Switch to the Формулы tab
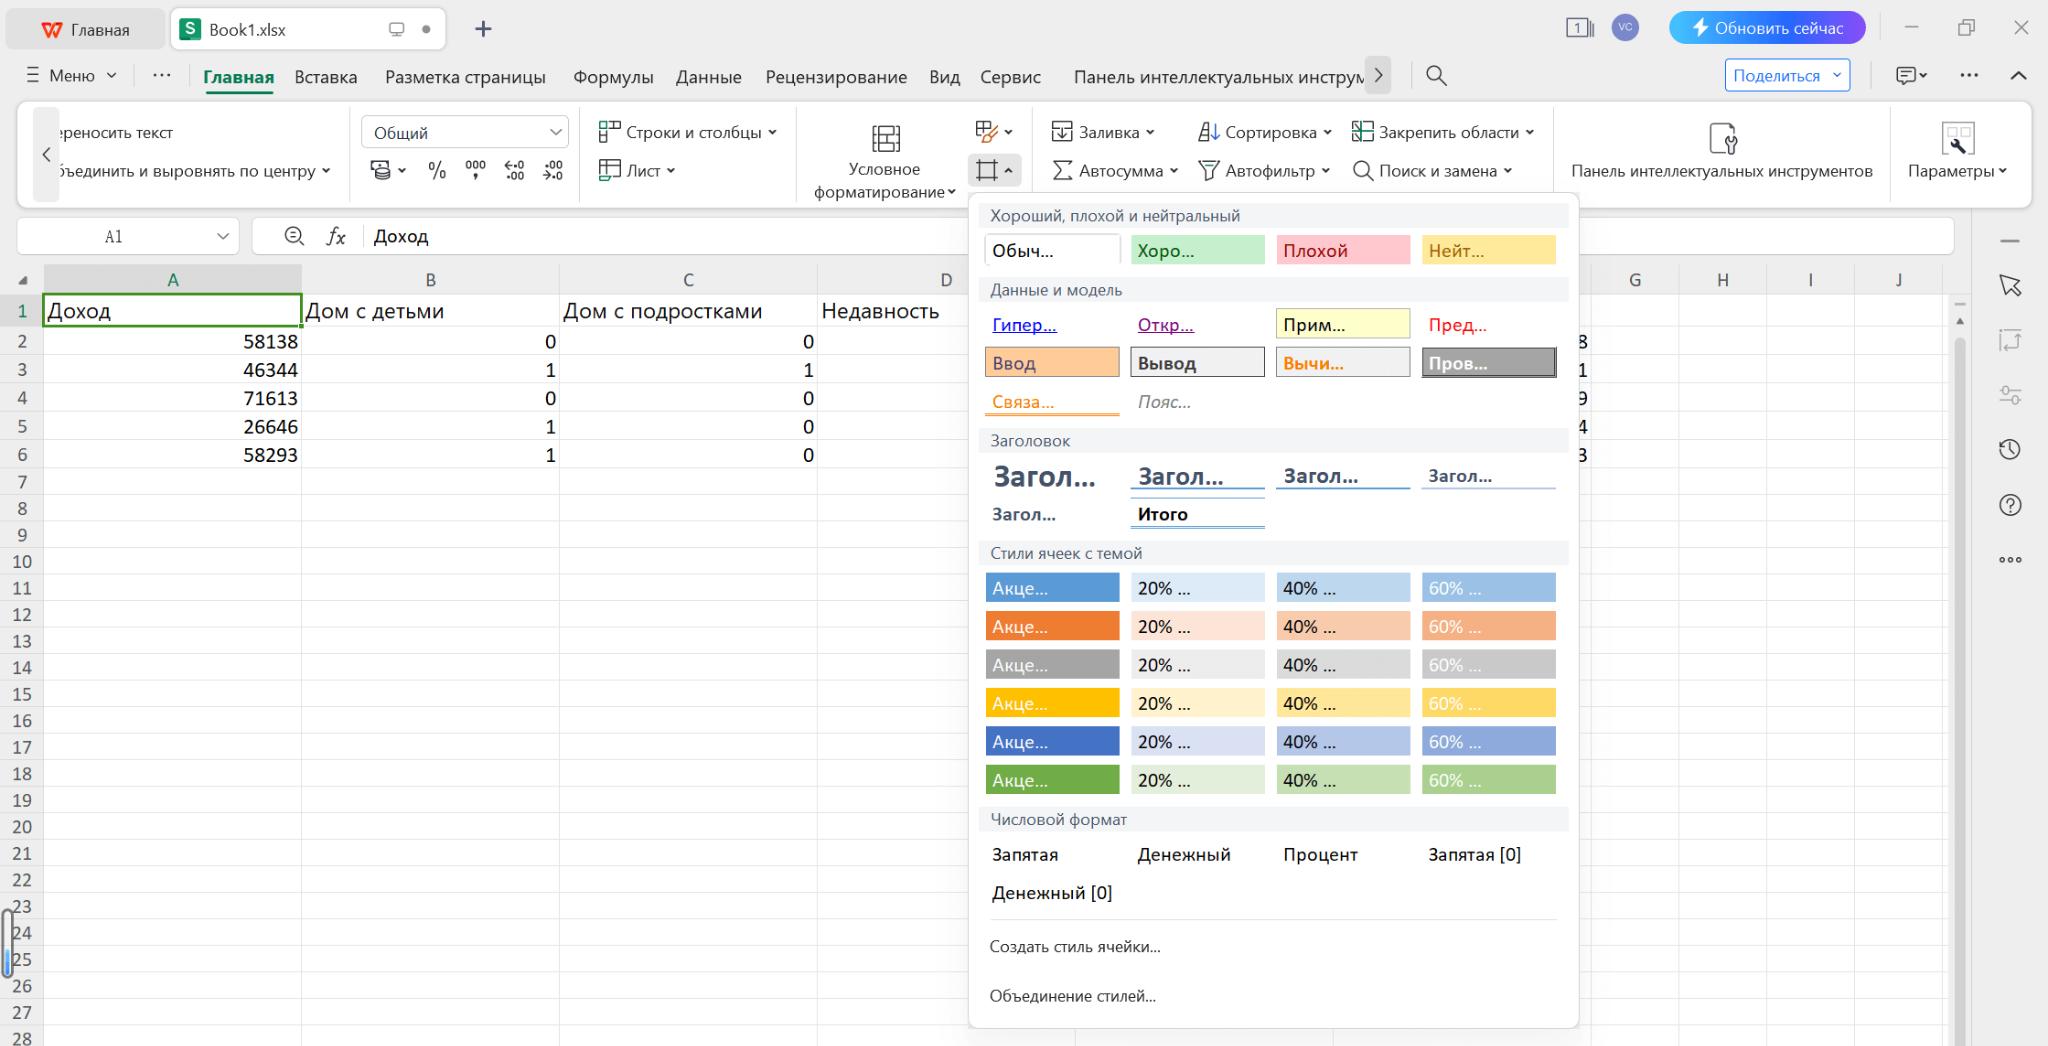 tap(613, 77)
